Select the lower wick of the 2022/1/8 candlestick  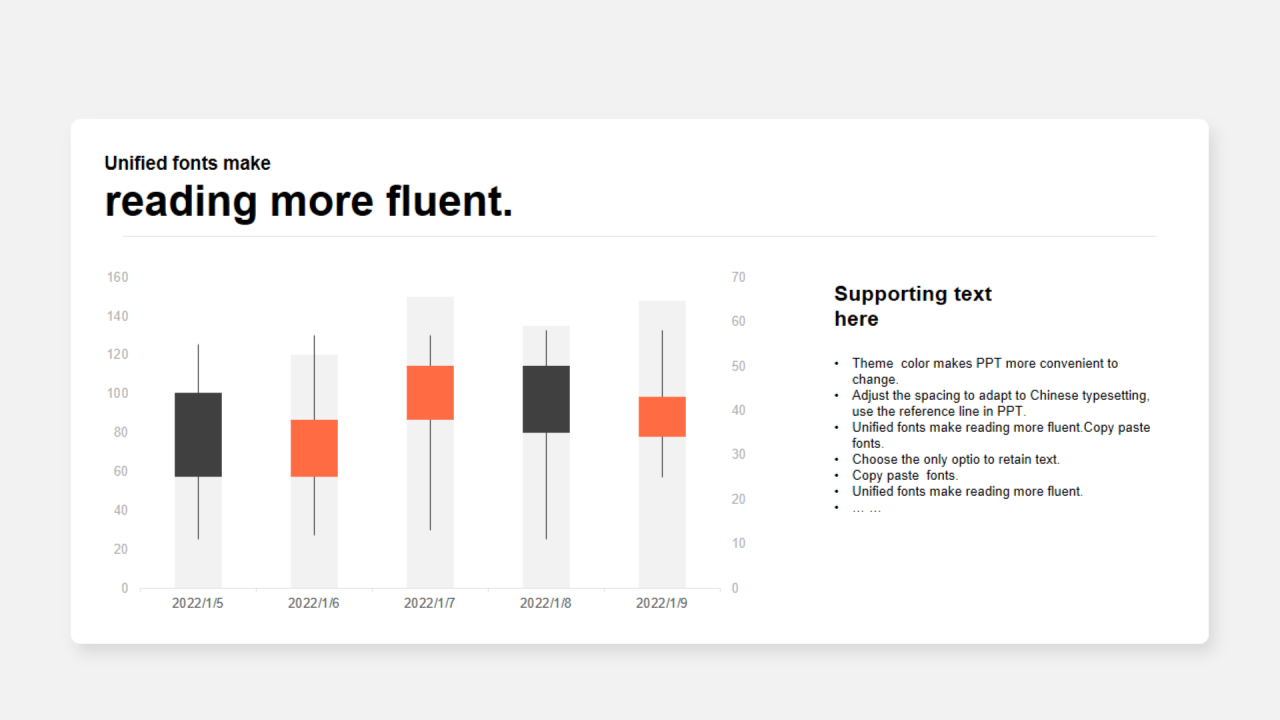pyautogui.click(x=546, y=486)
